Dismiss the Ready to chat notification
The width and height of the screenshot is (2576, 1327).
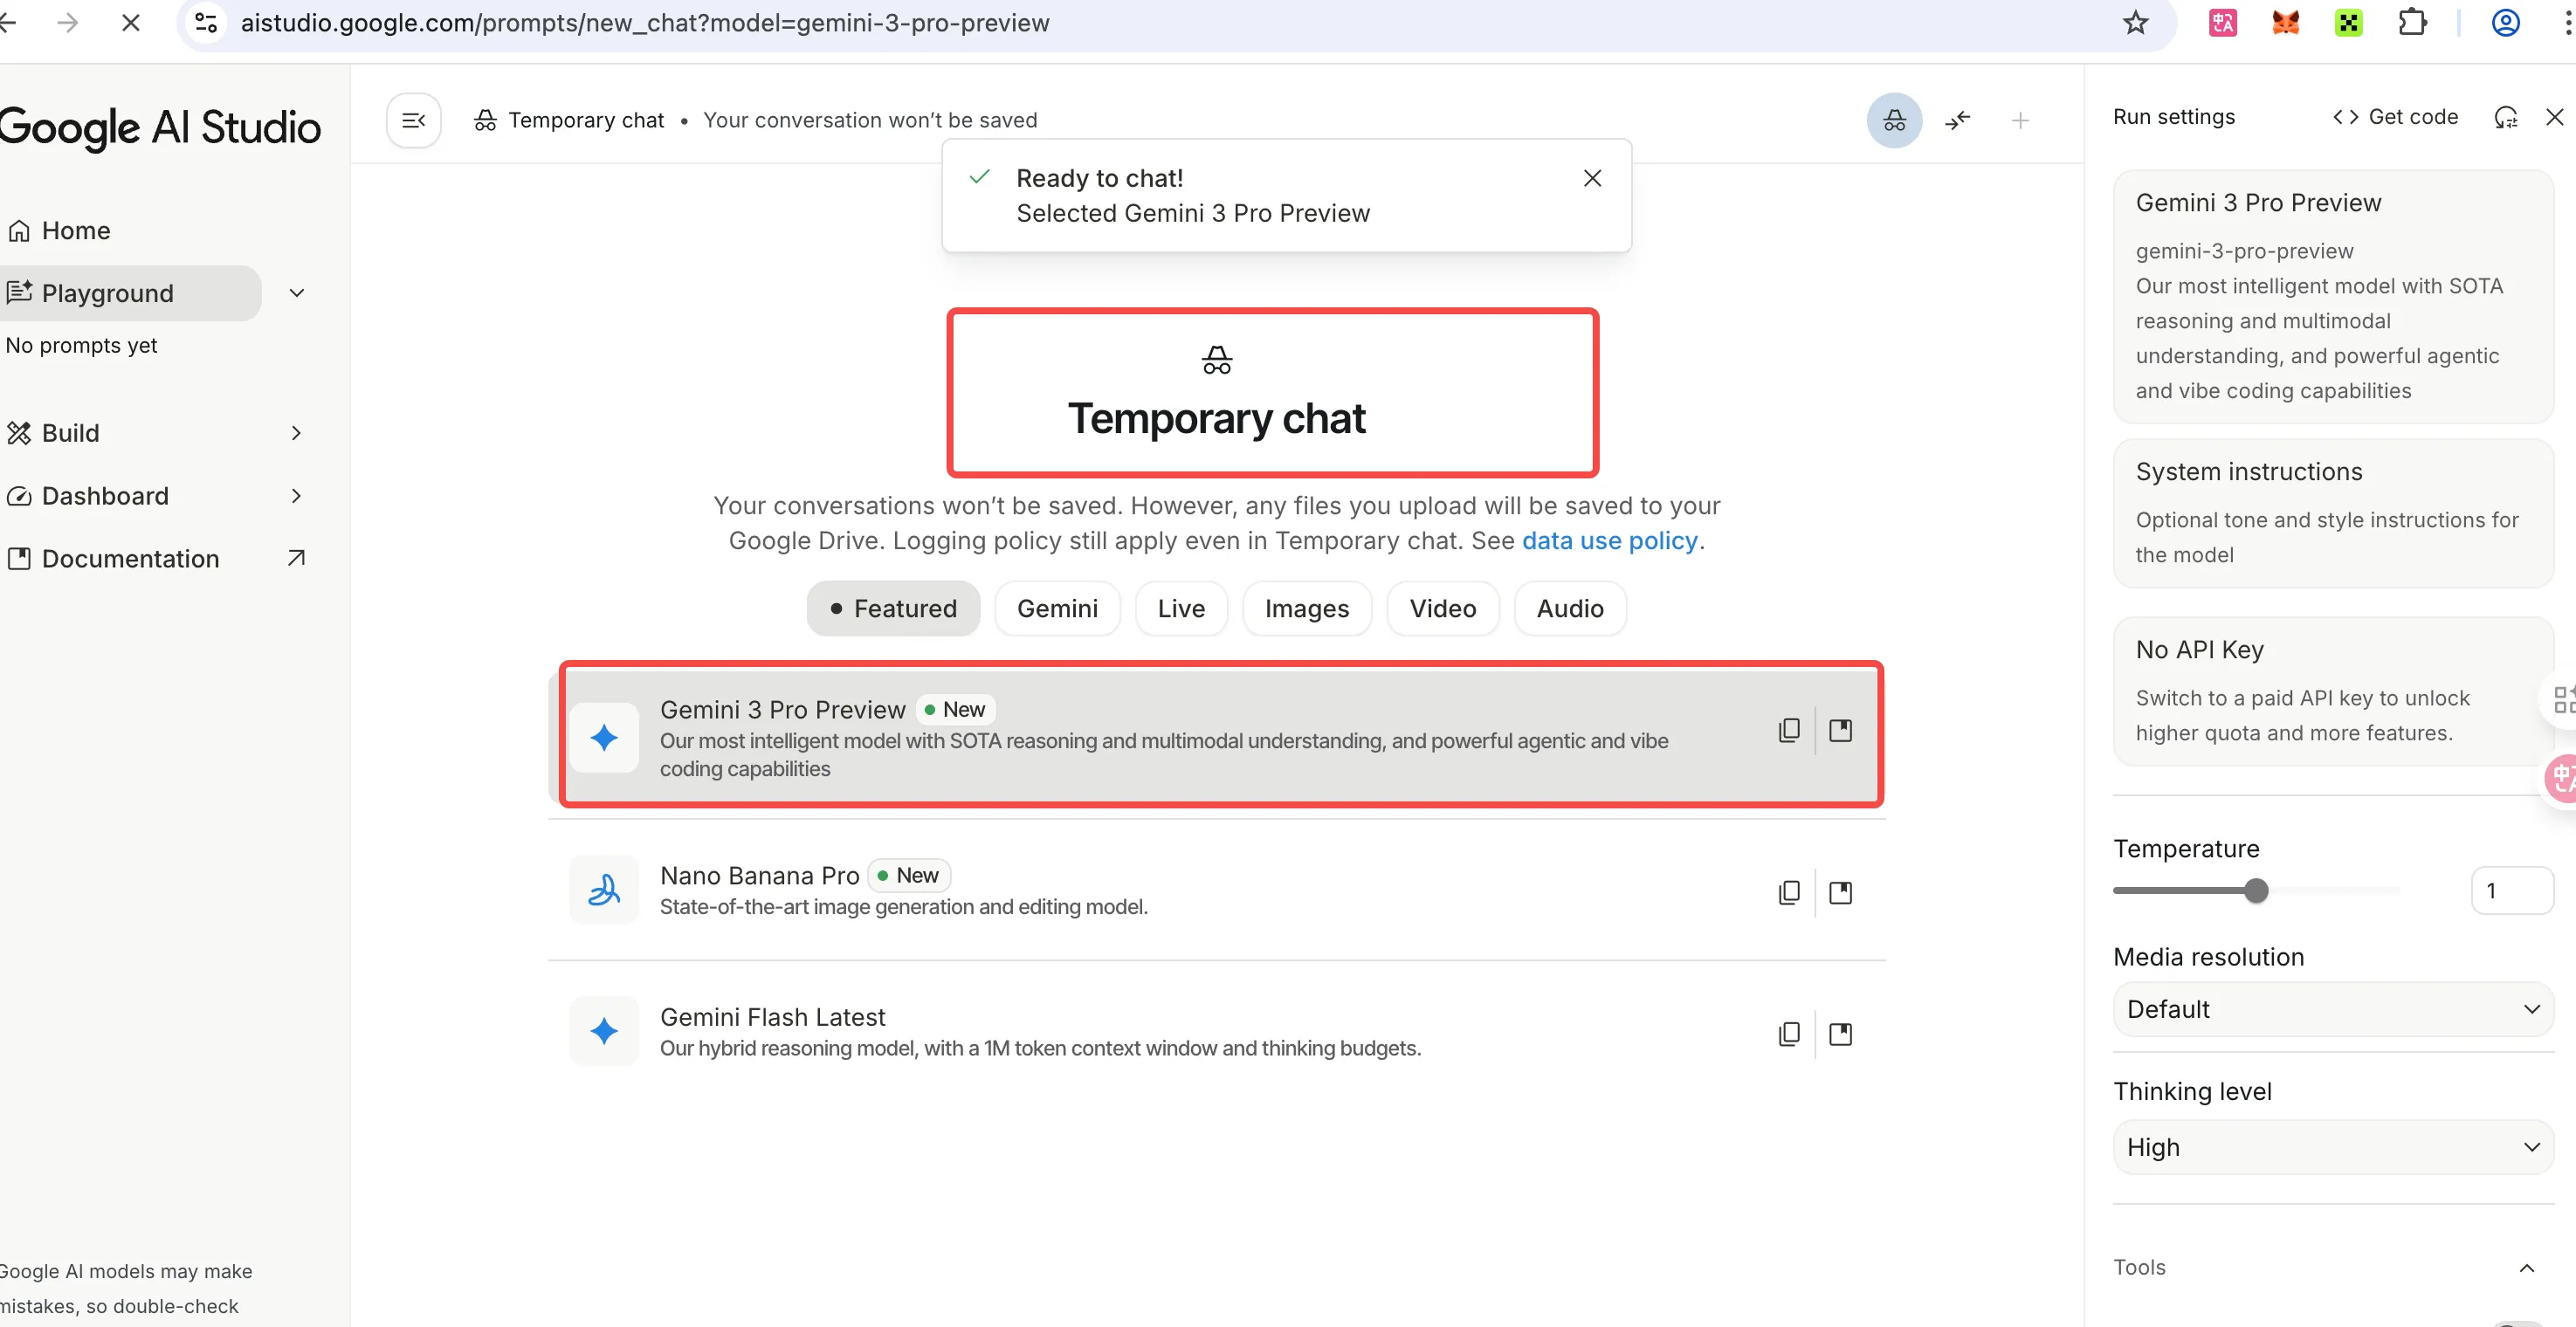(1592, 178)
